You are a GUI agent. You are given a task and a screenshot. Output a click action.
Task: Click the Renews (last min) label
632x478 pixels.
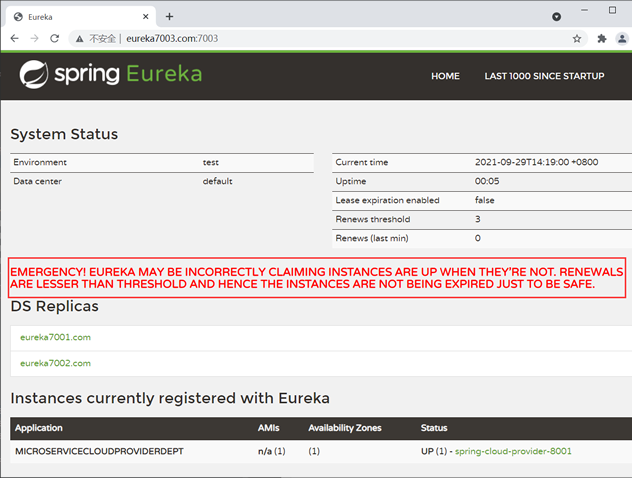(x=372, y=238)
